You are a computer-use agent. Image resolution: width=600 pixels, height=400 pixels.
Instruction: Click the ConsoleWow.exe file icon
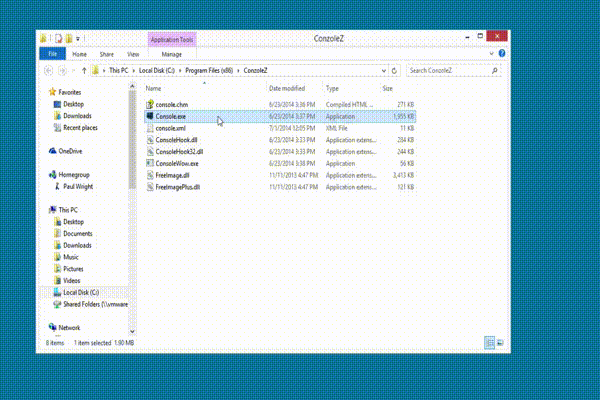[x=150, y=163]
